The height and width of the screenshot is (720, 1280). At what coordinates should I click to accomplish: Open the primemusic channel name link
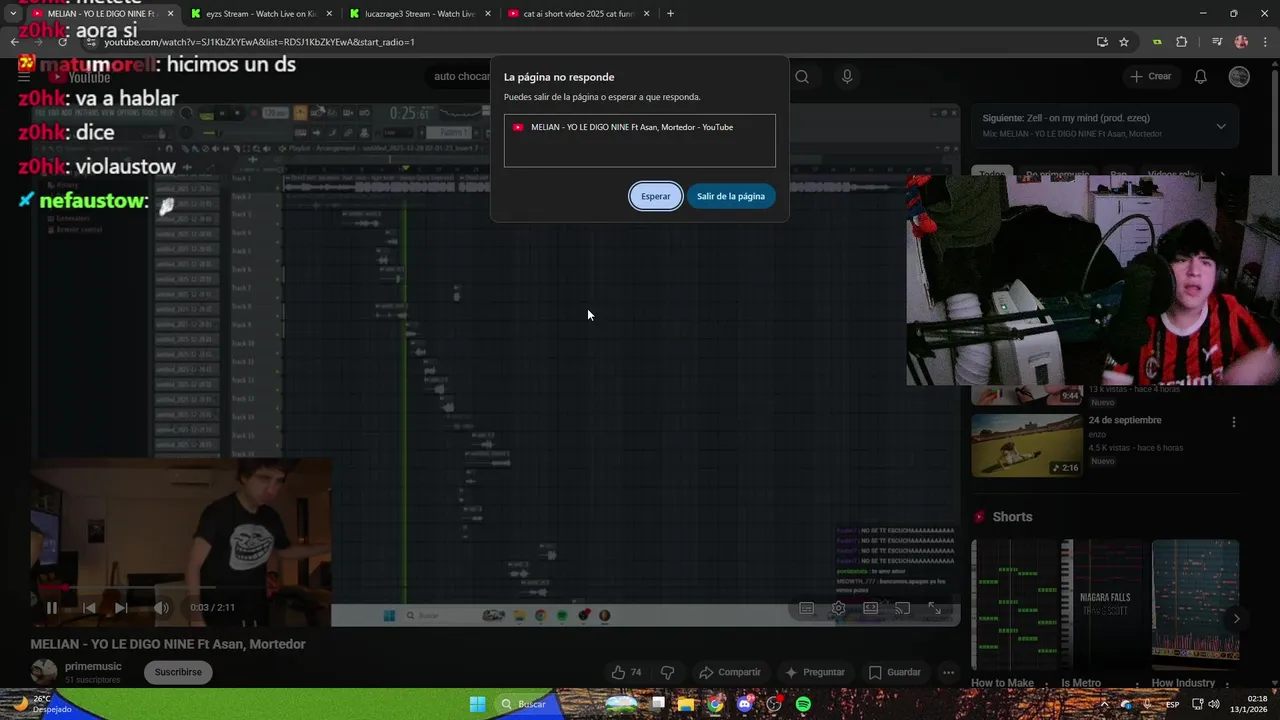[x=93, y=666]
